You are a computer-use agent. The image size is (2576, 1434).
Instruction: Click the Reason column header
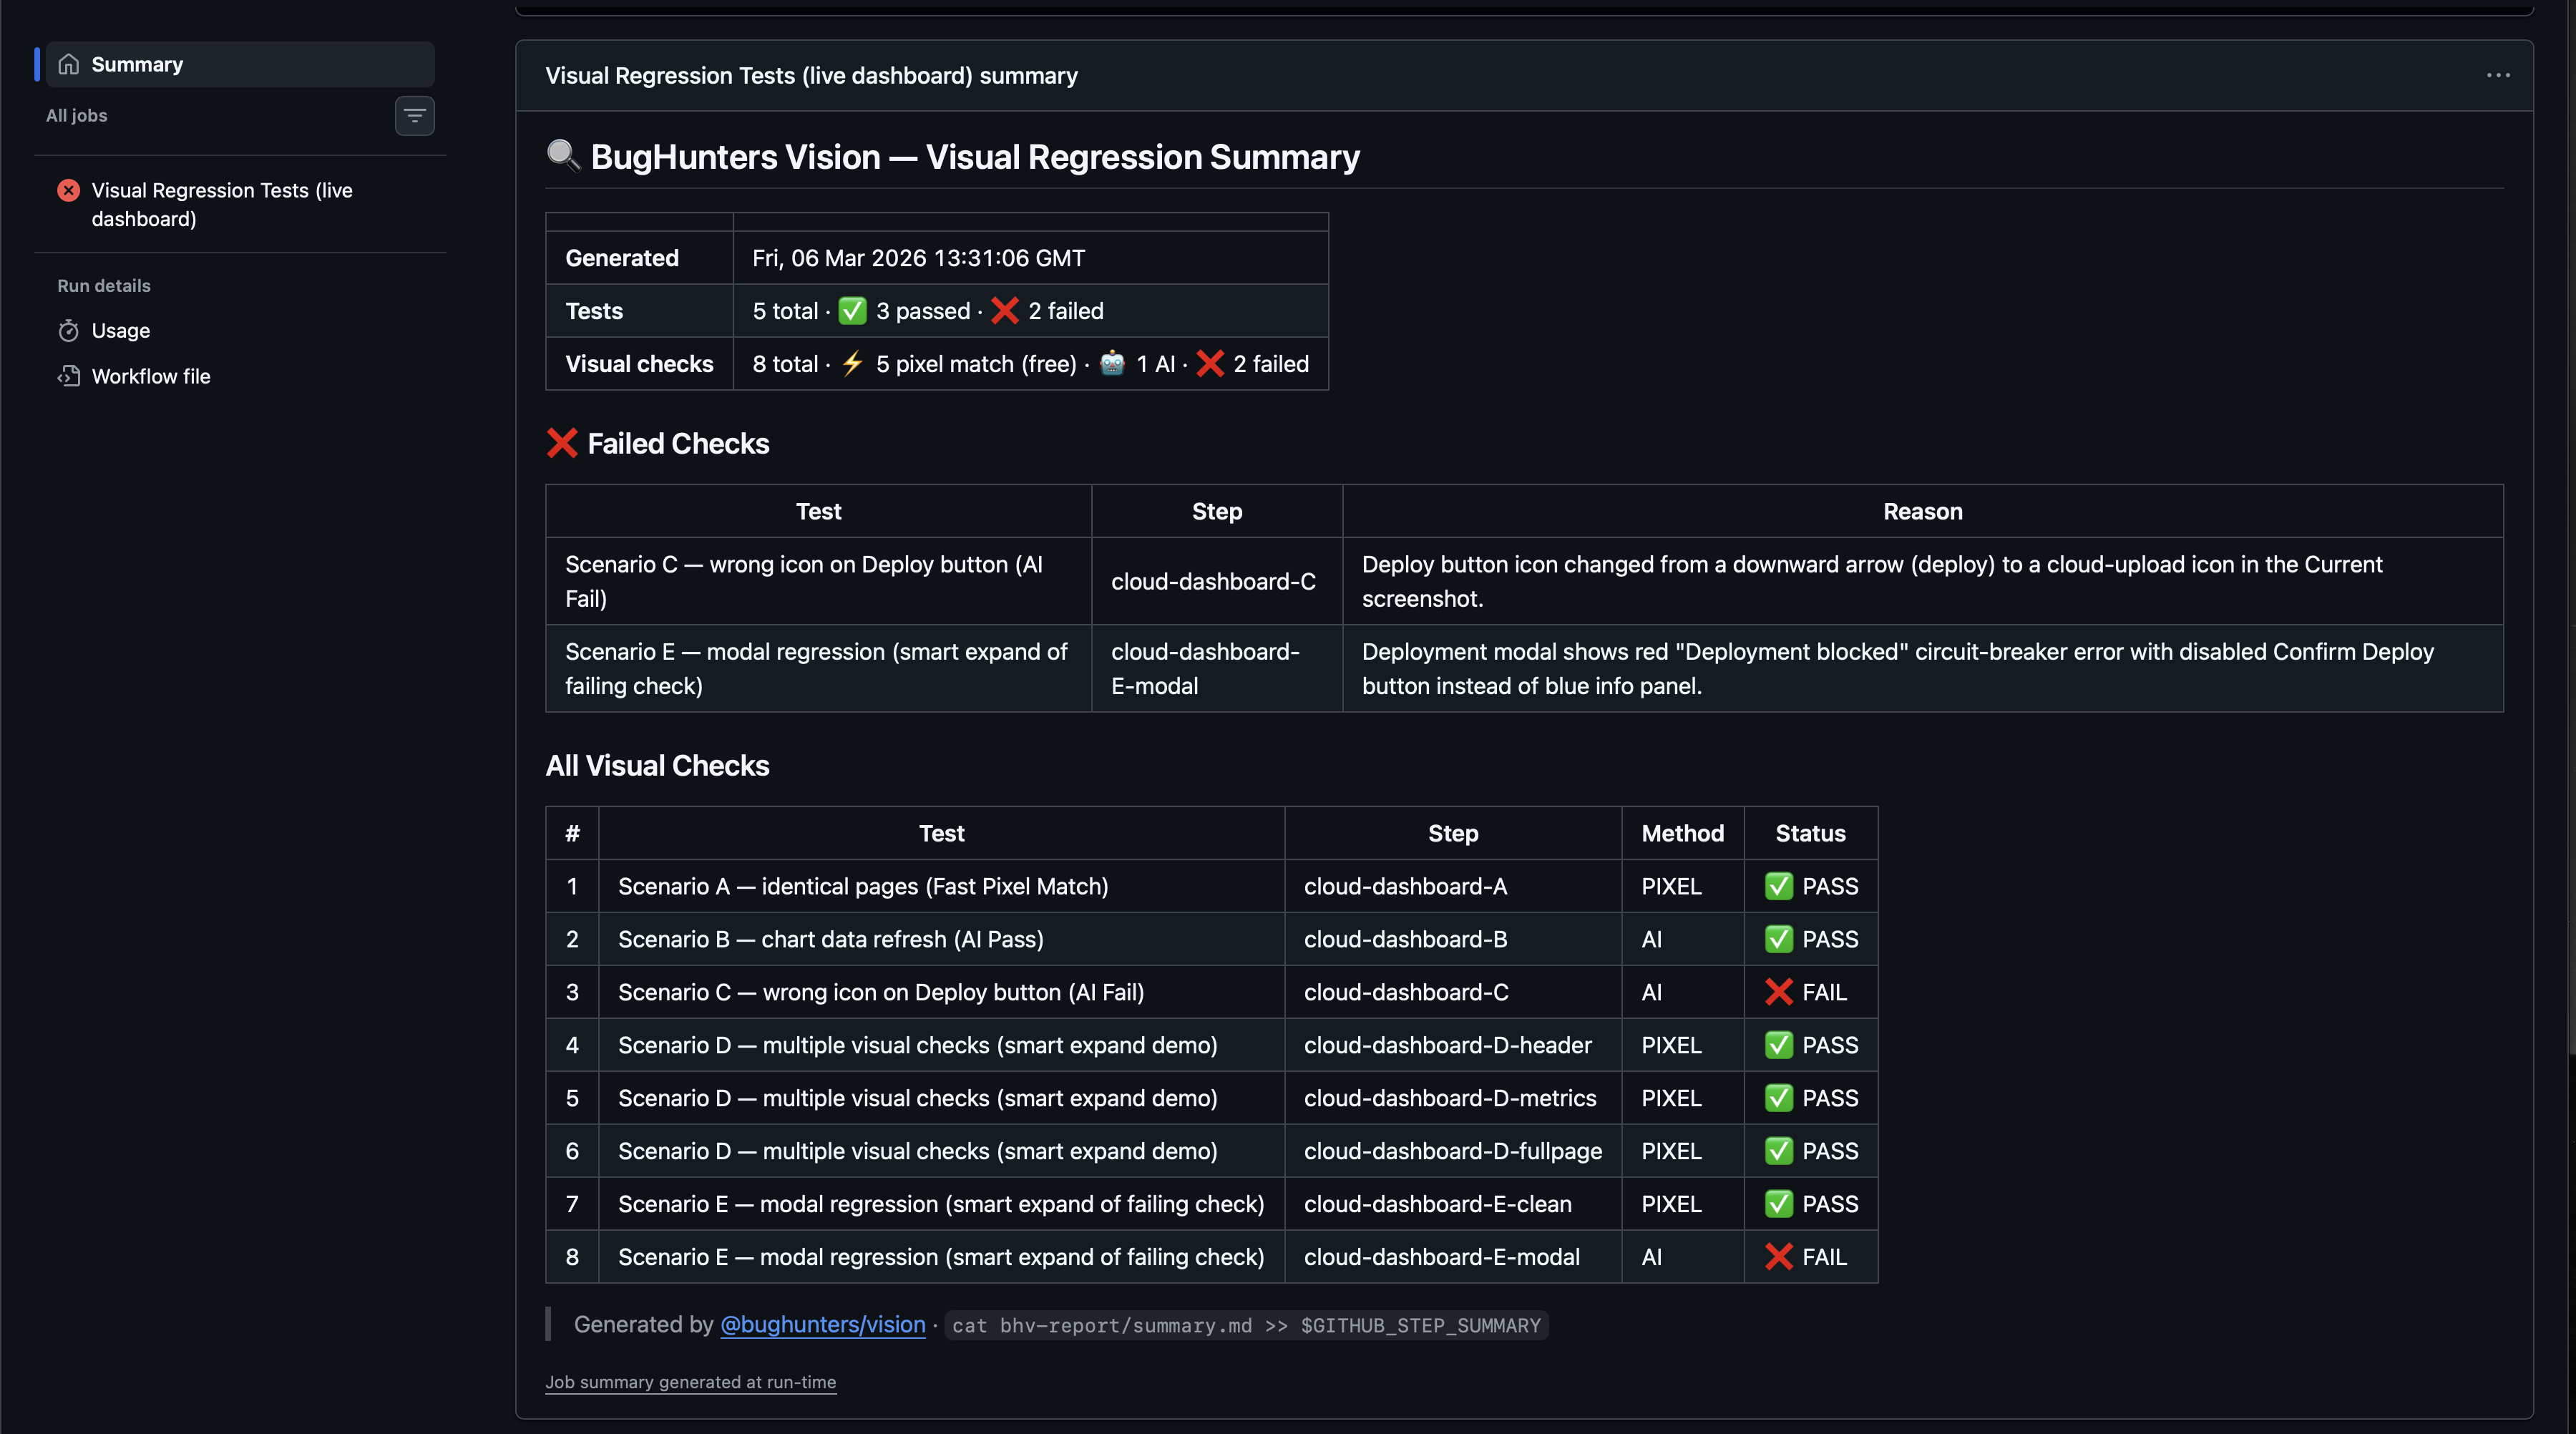1922,511
